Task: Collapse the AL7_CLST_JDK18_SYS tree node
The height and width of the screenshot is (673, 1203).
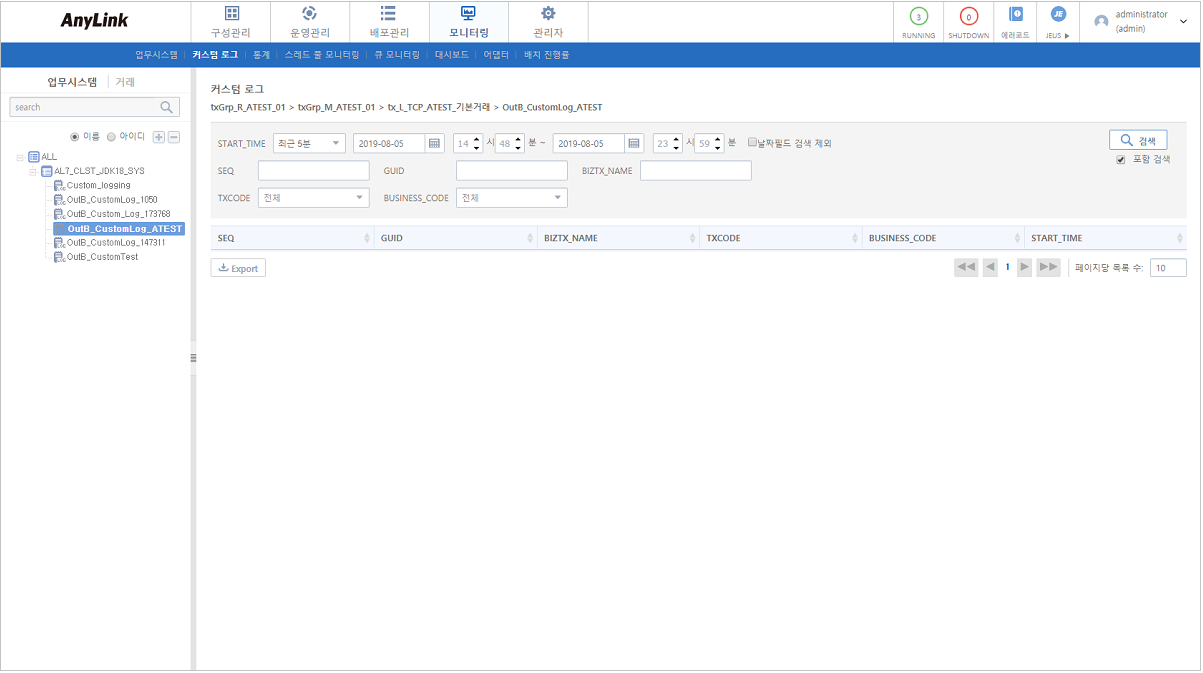Action: 33,170
